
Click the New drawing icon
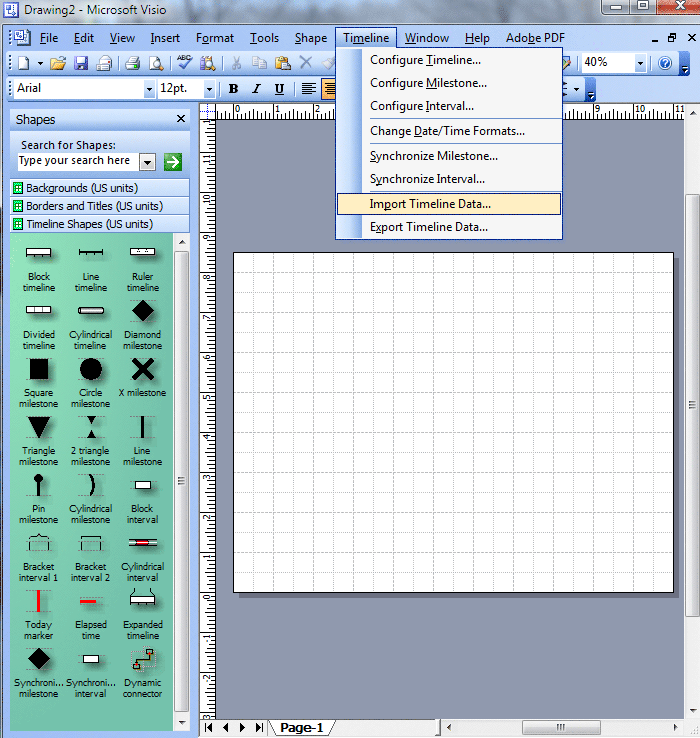(x=24, y=63)
